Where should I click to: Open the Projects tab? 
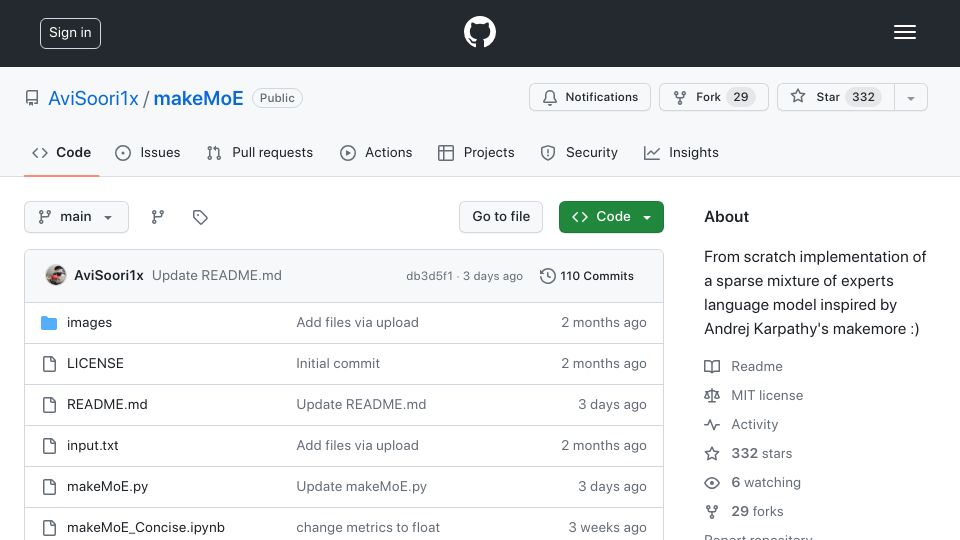(476, 152)
